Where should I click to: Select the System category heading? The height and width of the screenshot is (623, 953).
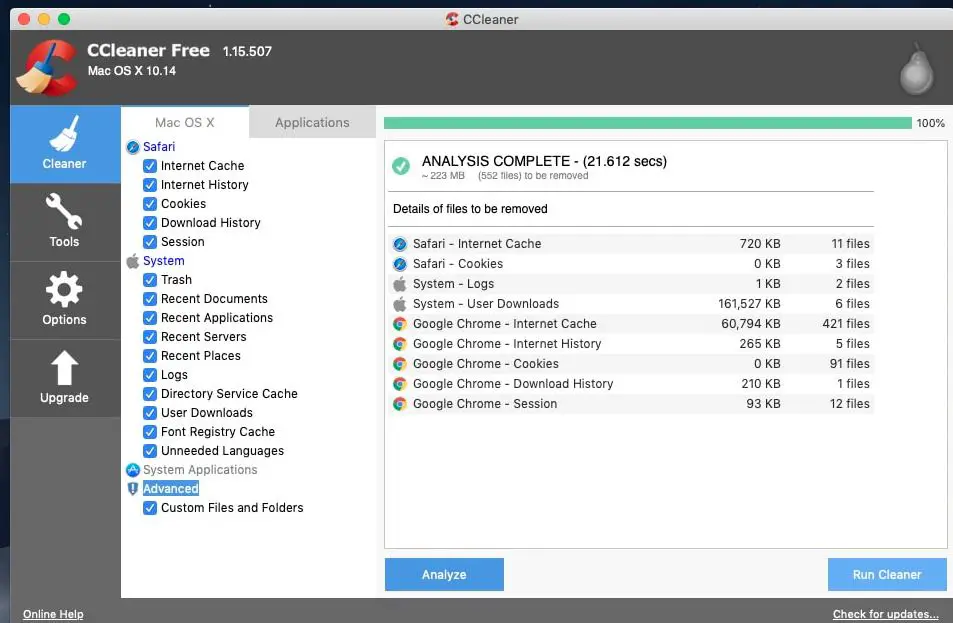pos(163,261)
